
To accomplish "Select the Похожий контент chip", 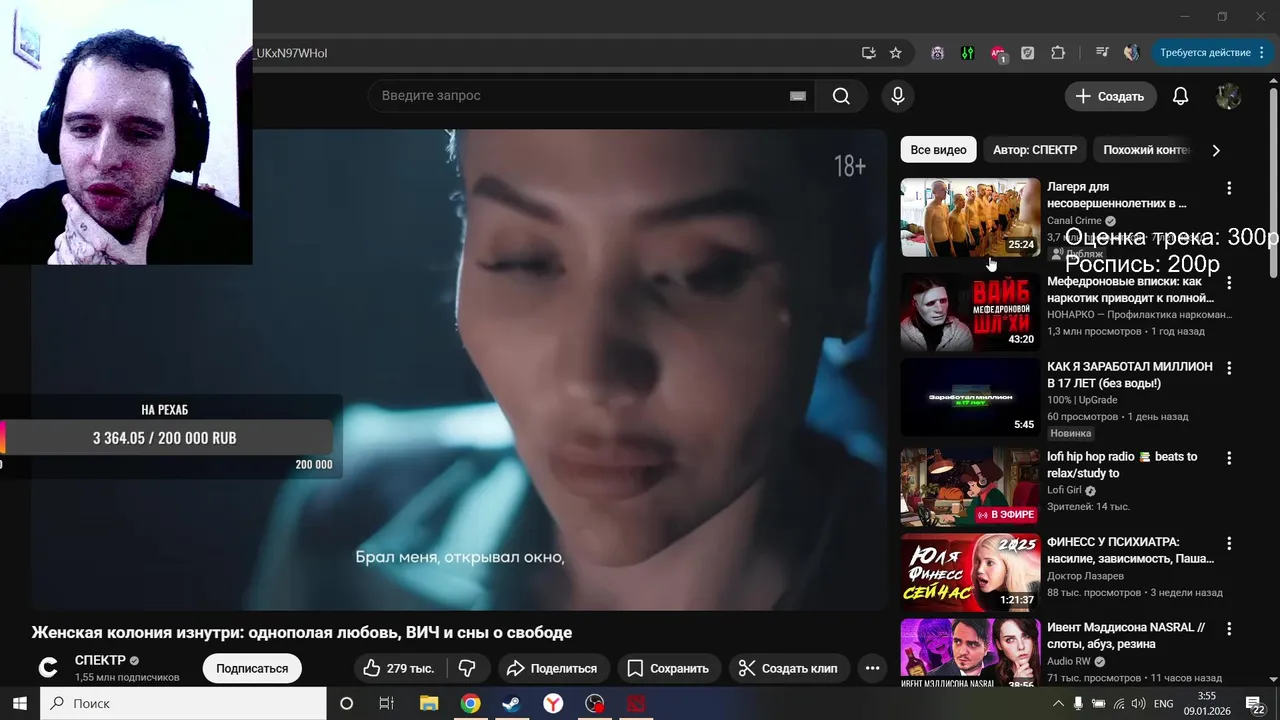I will [1144, 150].
